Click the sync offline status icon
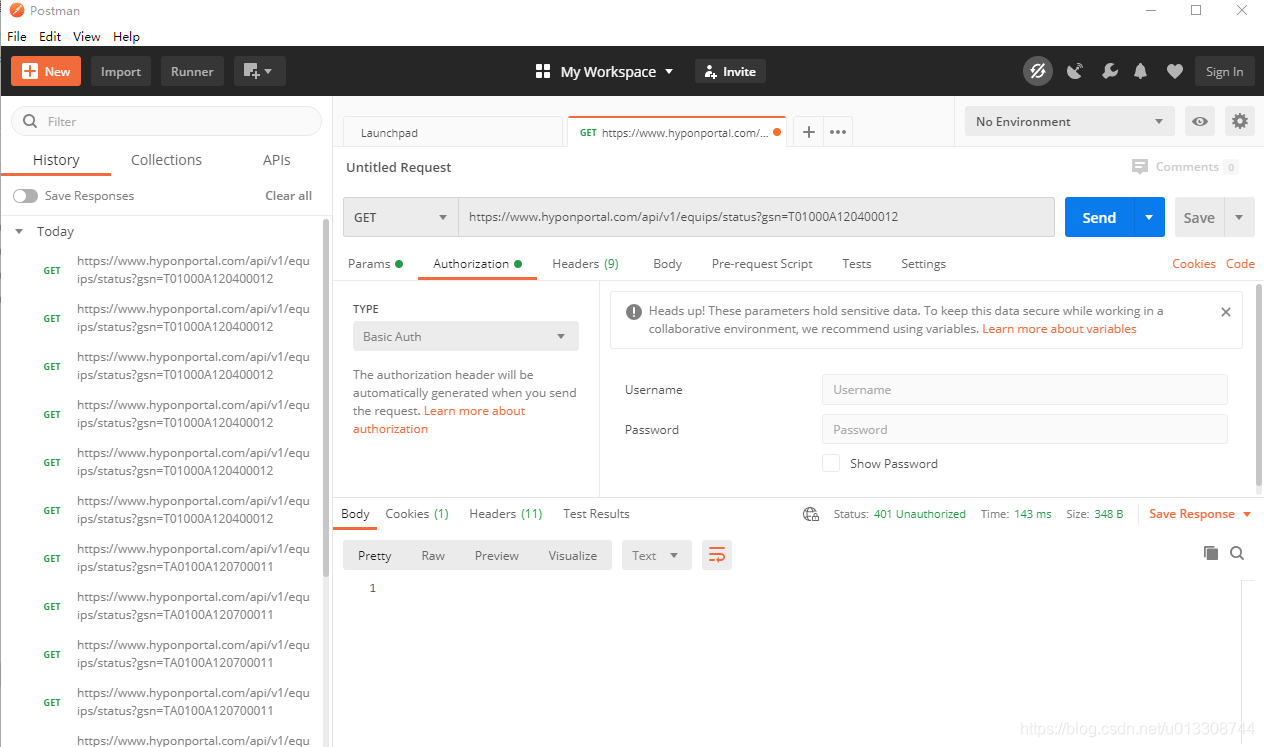Screen dimensions: 1264x747 1038,71
